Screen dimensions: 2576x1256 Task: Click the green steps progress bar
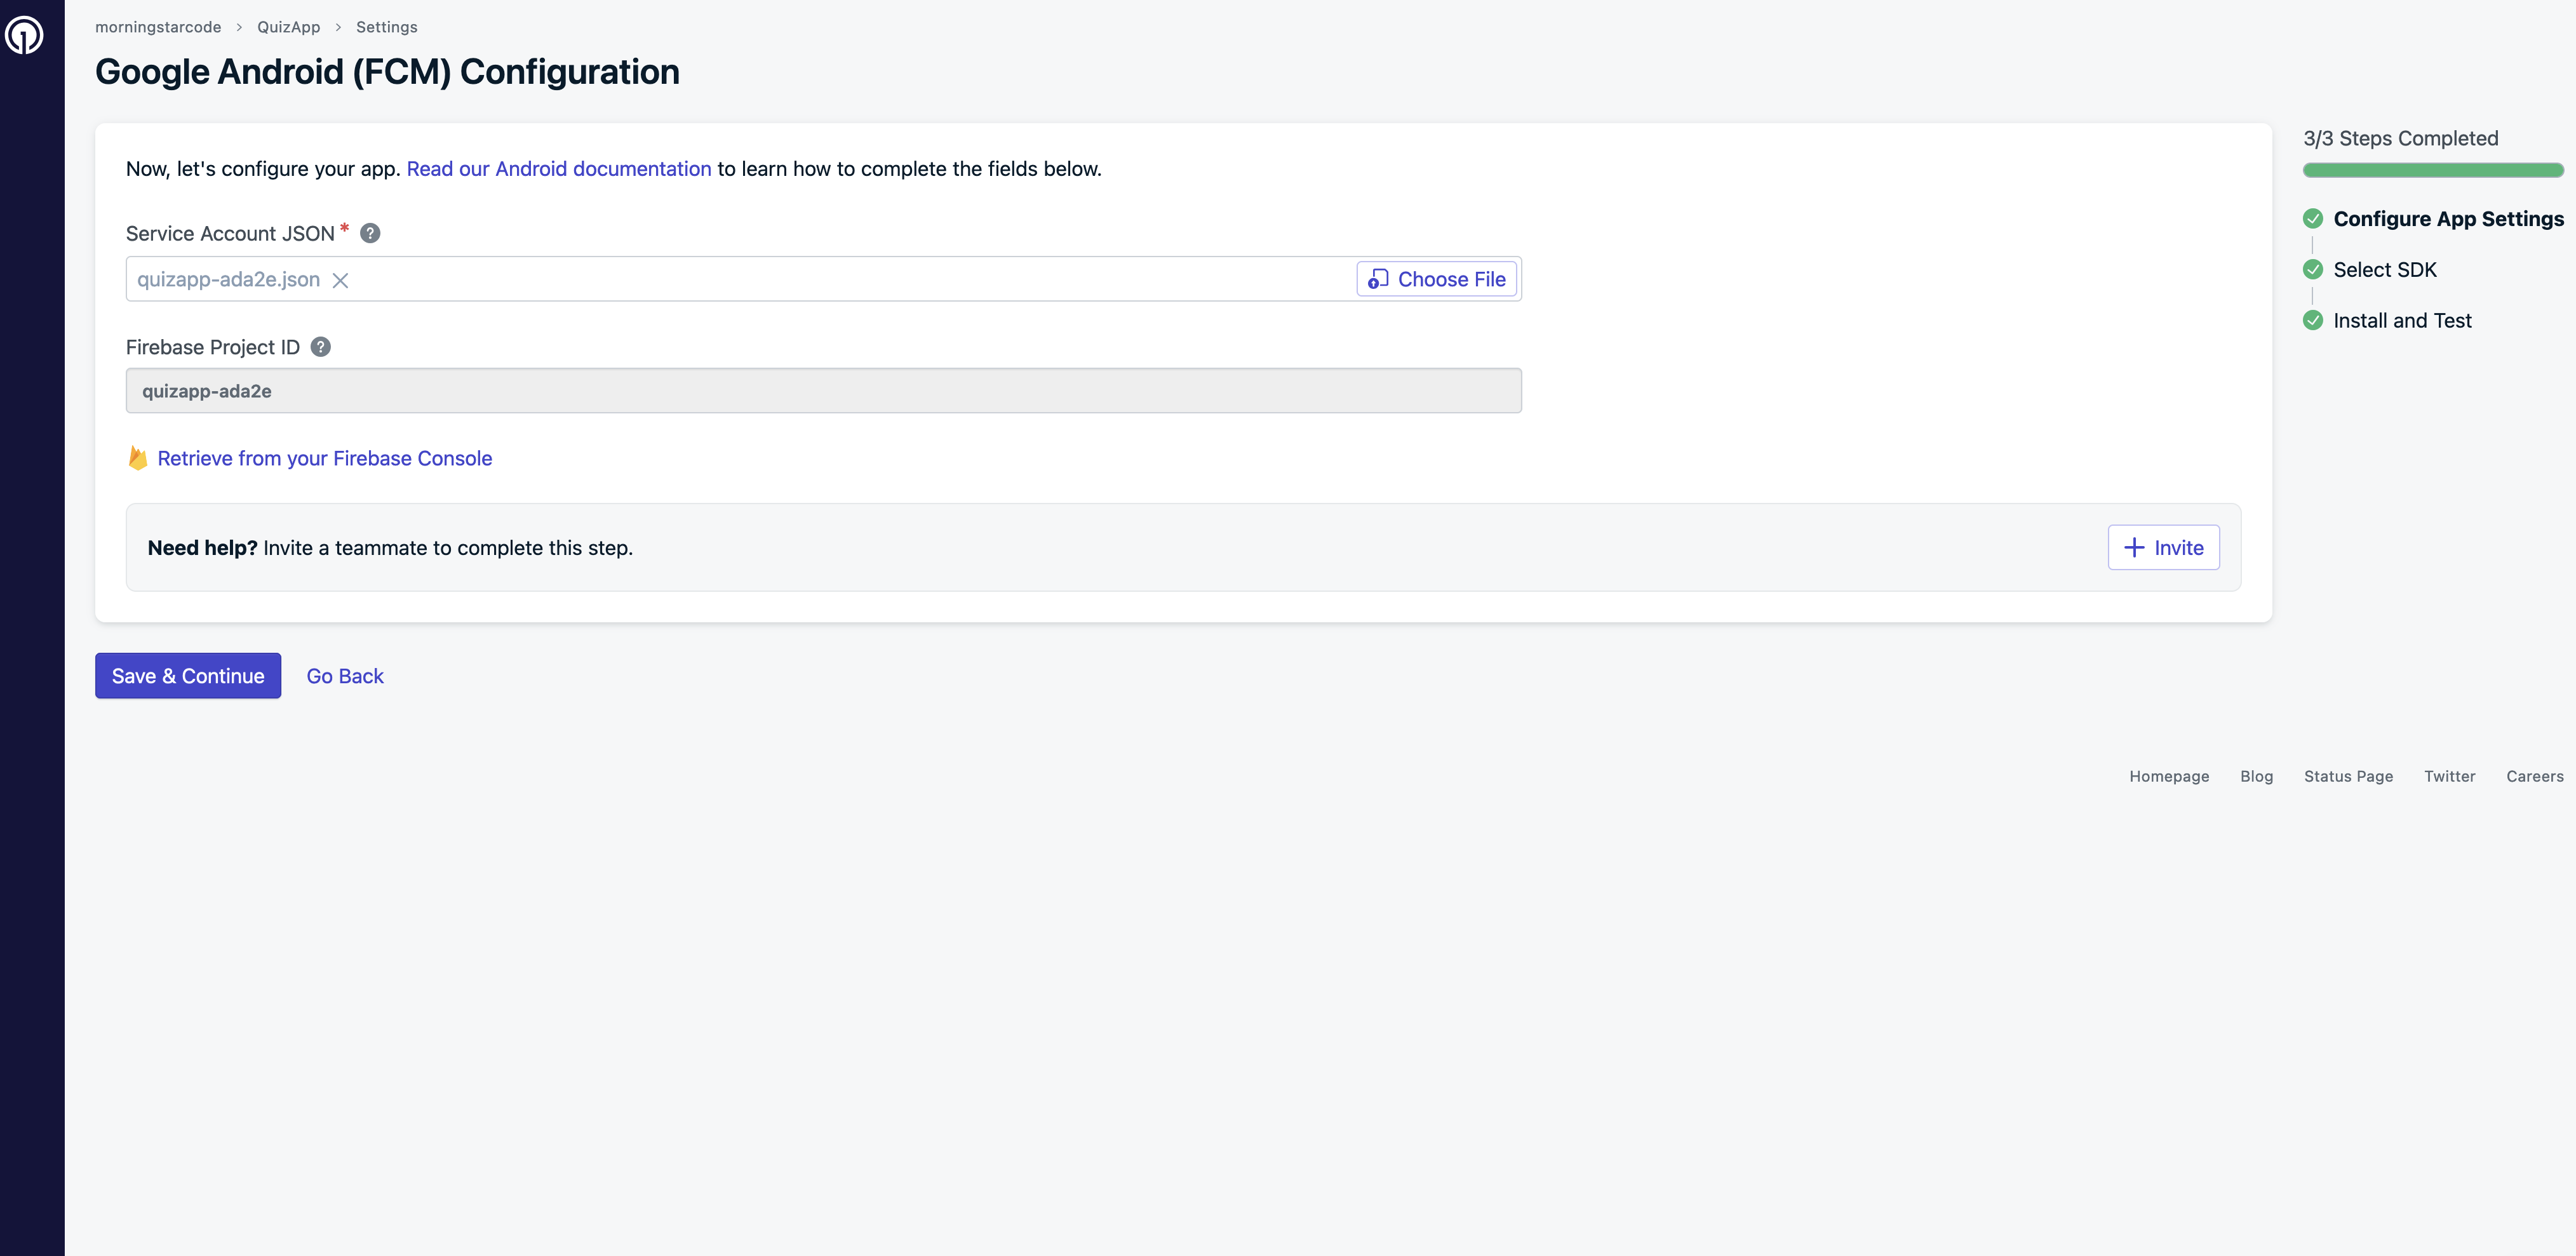point(2433,170)
